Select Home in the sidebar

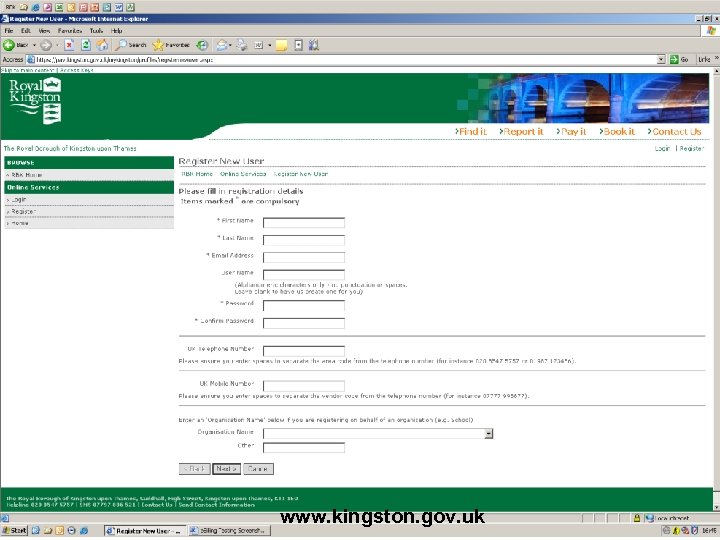(89, 223)
